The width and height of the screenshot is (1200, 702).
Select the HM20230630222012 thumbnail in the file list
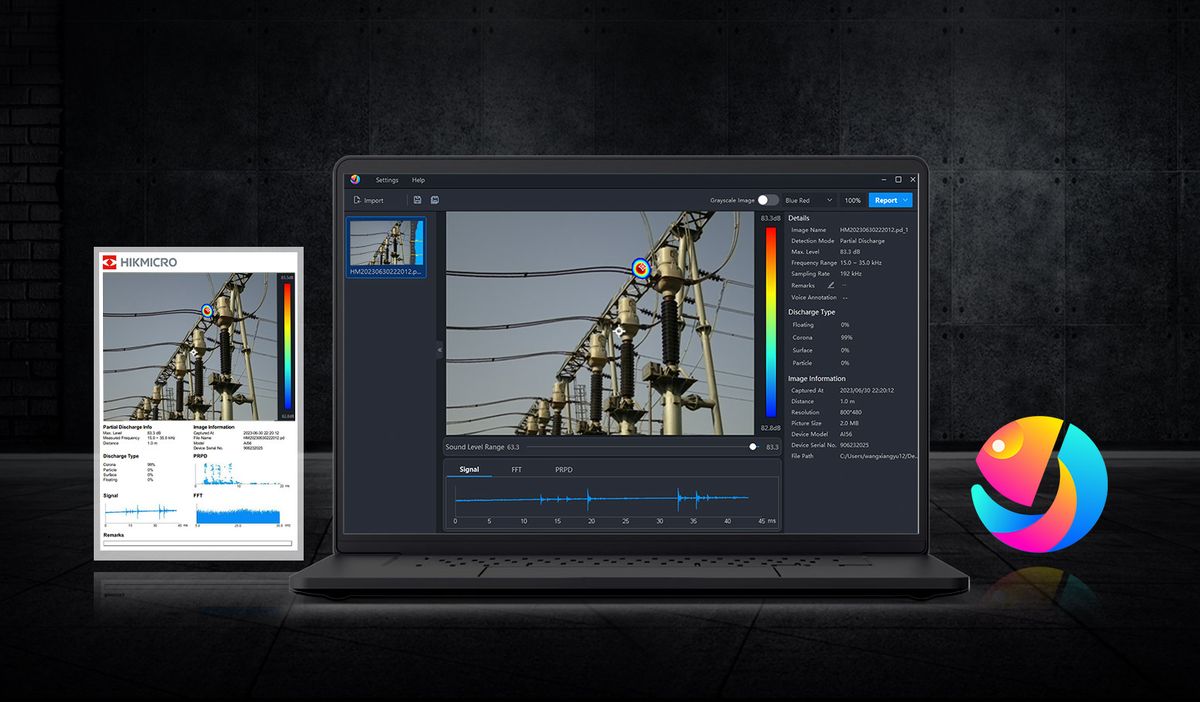(386, 247)
